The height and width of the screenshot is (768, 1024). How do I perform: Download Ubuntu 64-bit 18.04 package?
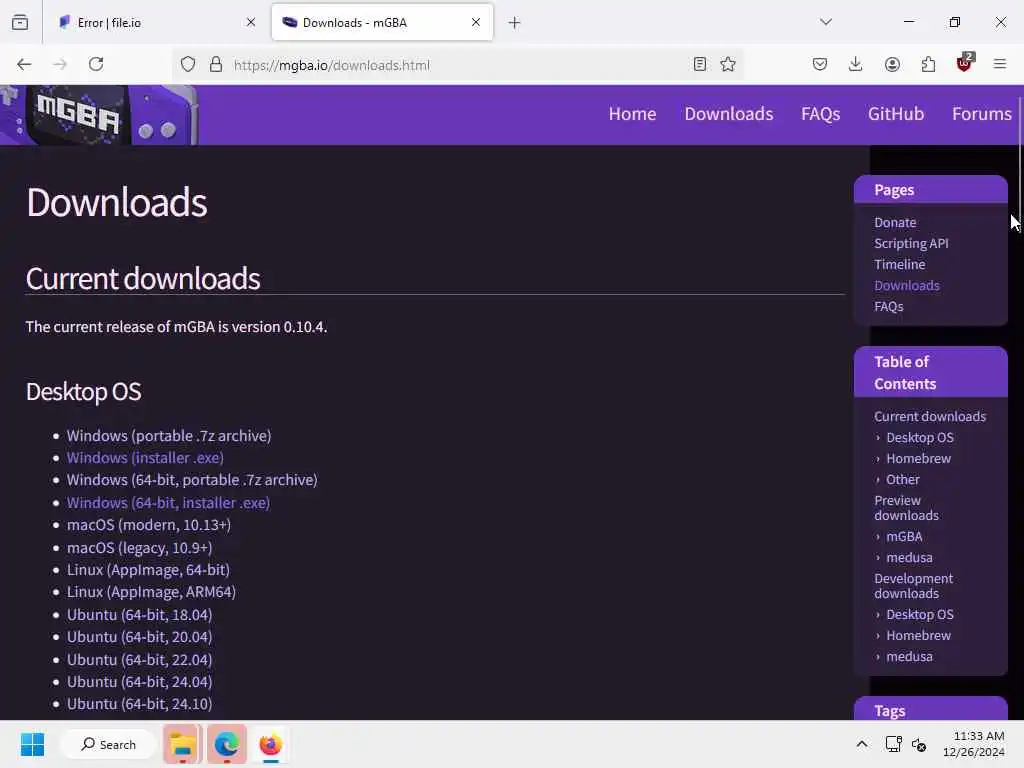point(139,615)
